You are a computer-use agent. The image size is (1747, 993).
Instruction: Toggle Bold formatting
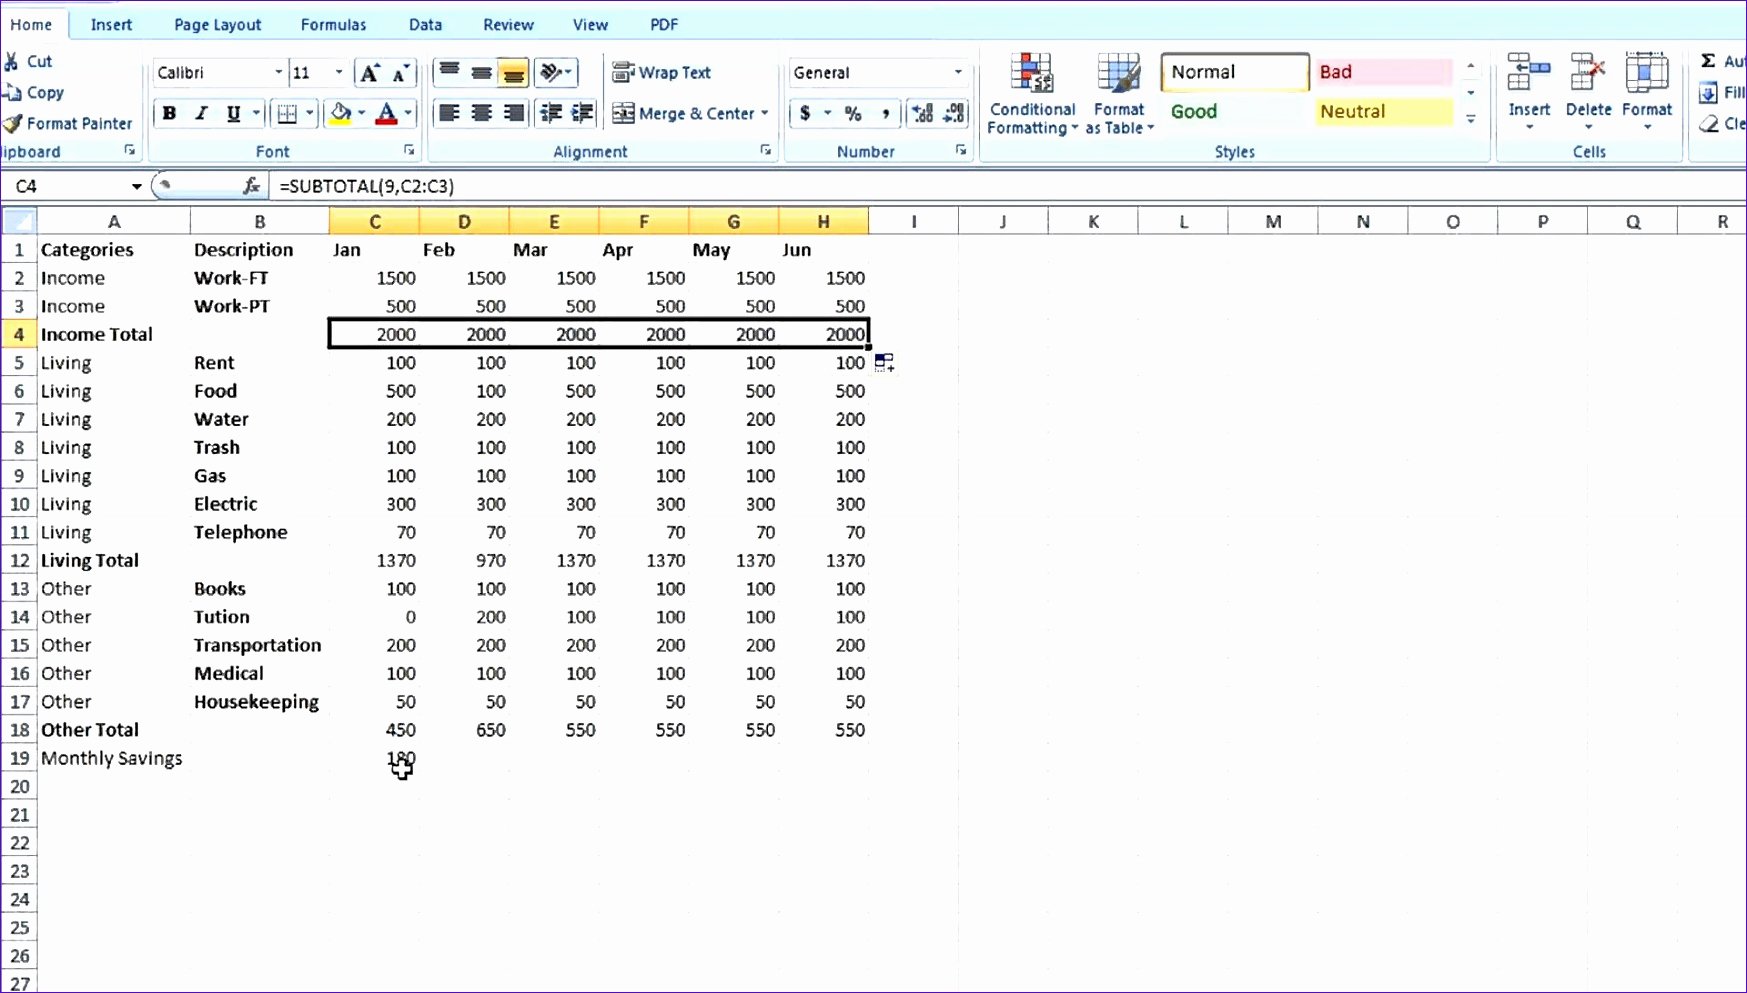[169, 113]
